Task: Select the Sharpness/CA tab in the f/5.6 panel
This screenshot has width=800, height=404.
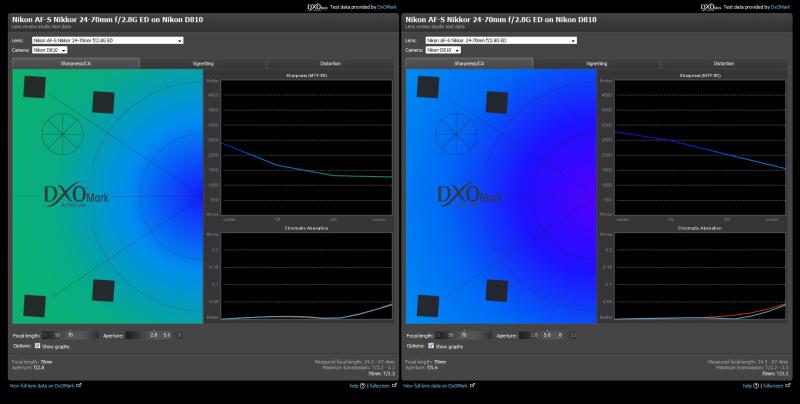Action: coord(469,63)
